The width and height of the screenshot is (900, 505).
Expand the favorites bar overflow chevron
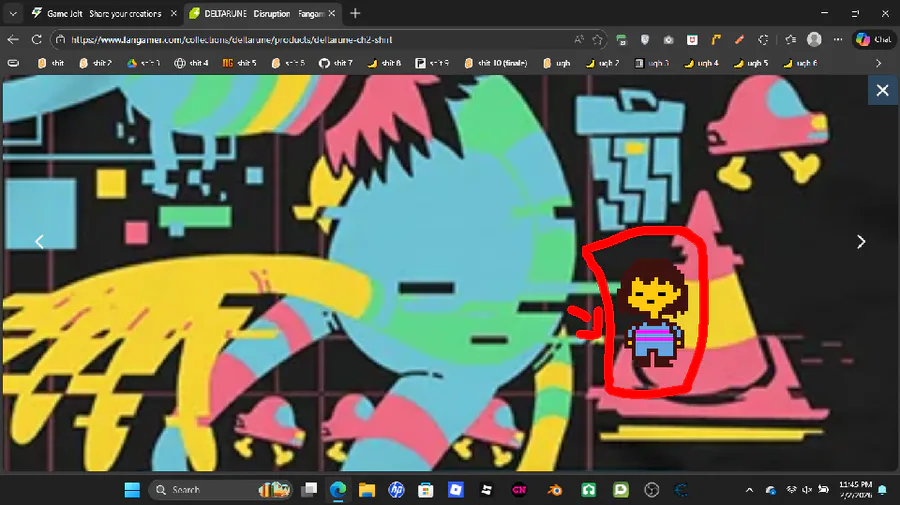click(x=878, y=63)
